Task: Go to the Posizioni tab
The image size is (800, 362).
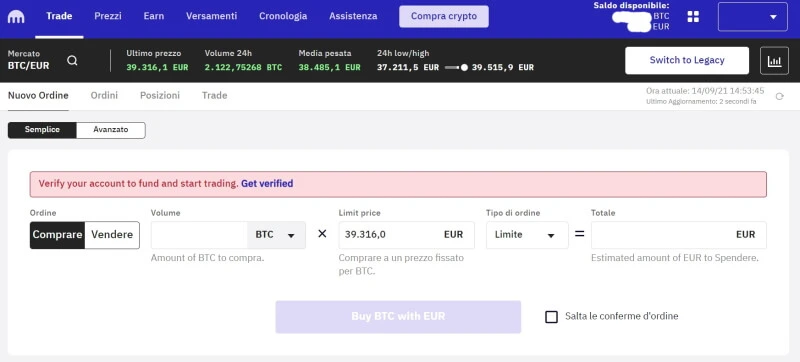Action: tap(160, 95)
